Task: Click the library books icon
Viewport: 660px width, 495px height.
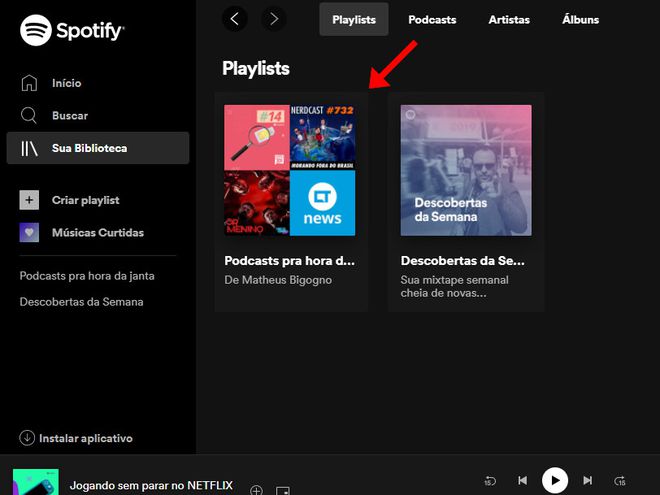Action: 29,148
